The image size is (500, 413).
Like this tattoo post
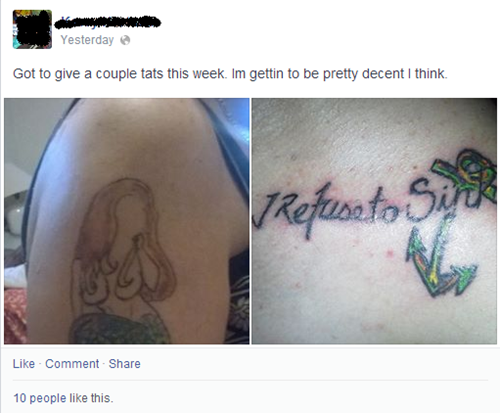pos(24,364)
